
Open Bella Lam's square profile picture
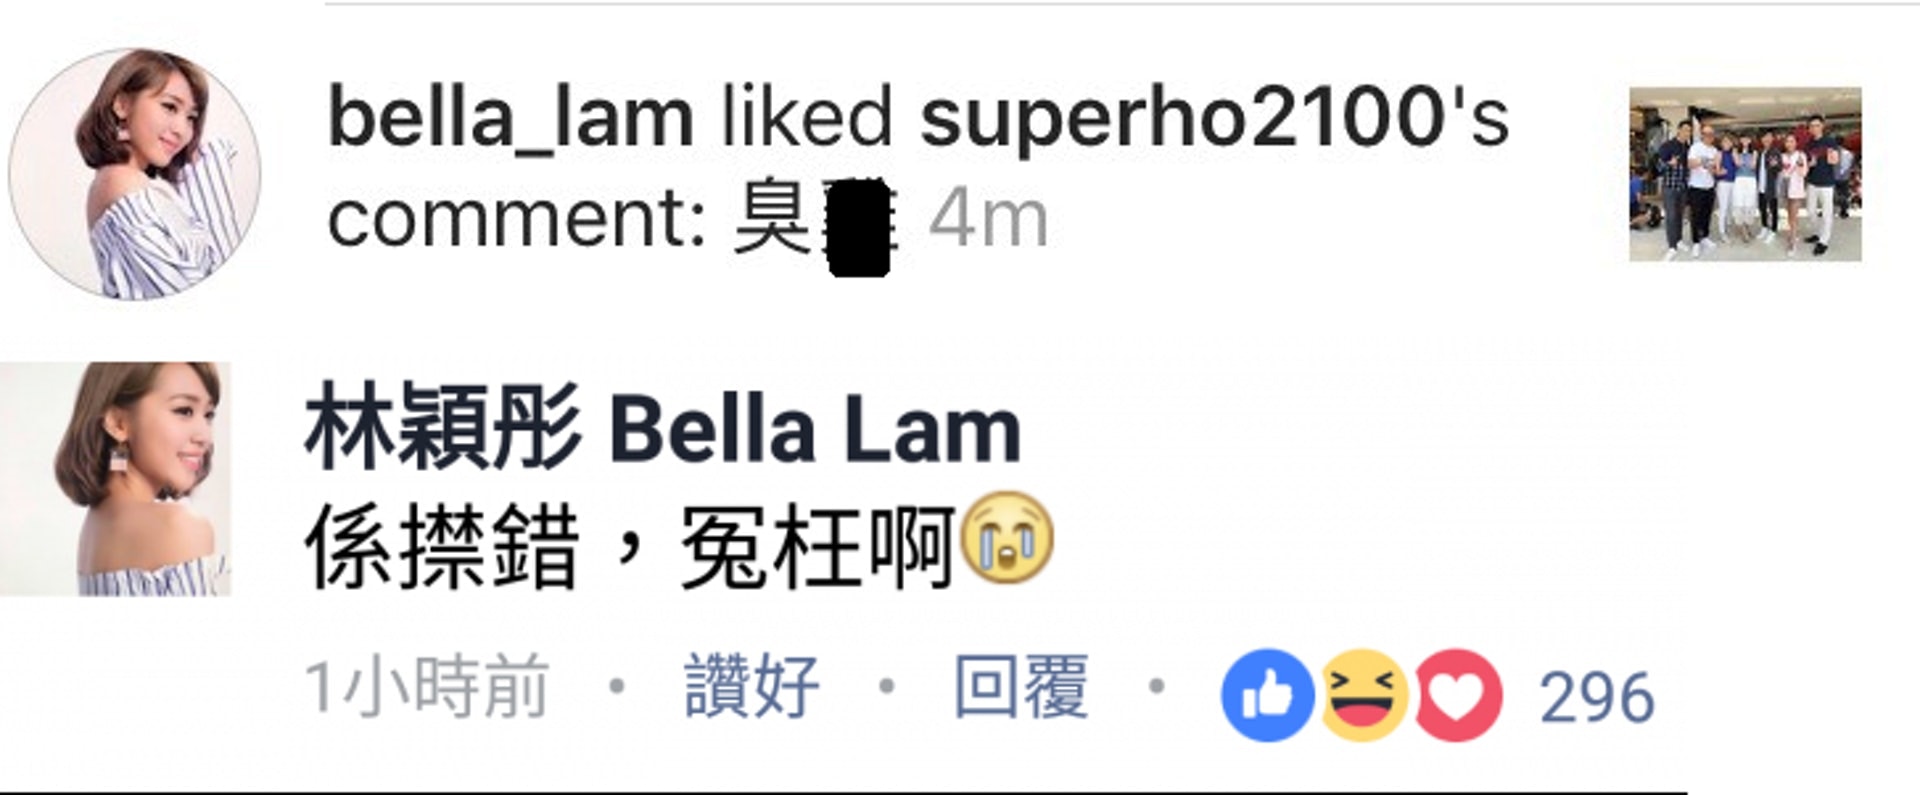(x=115, y=479)
